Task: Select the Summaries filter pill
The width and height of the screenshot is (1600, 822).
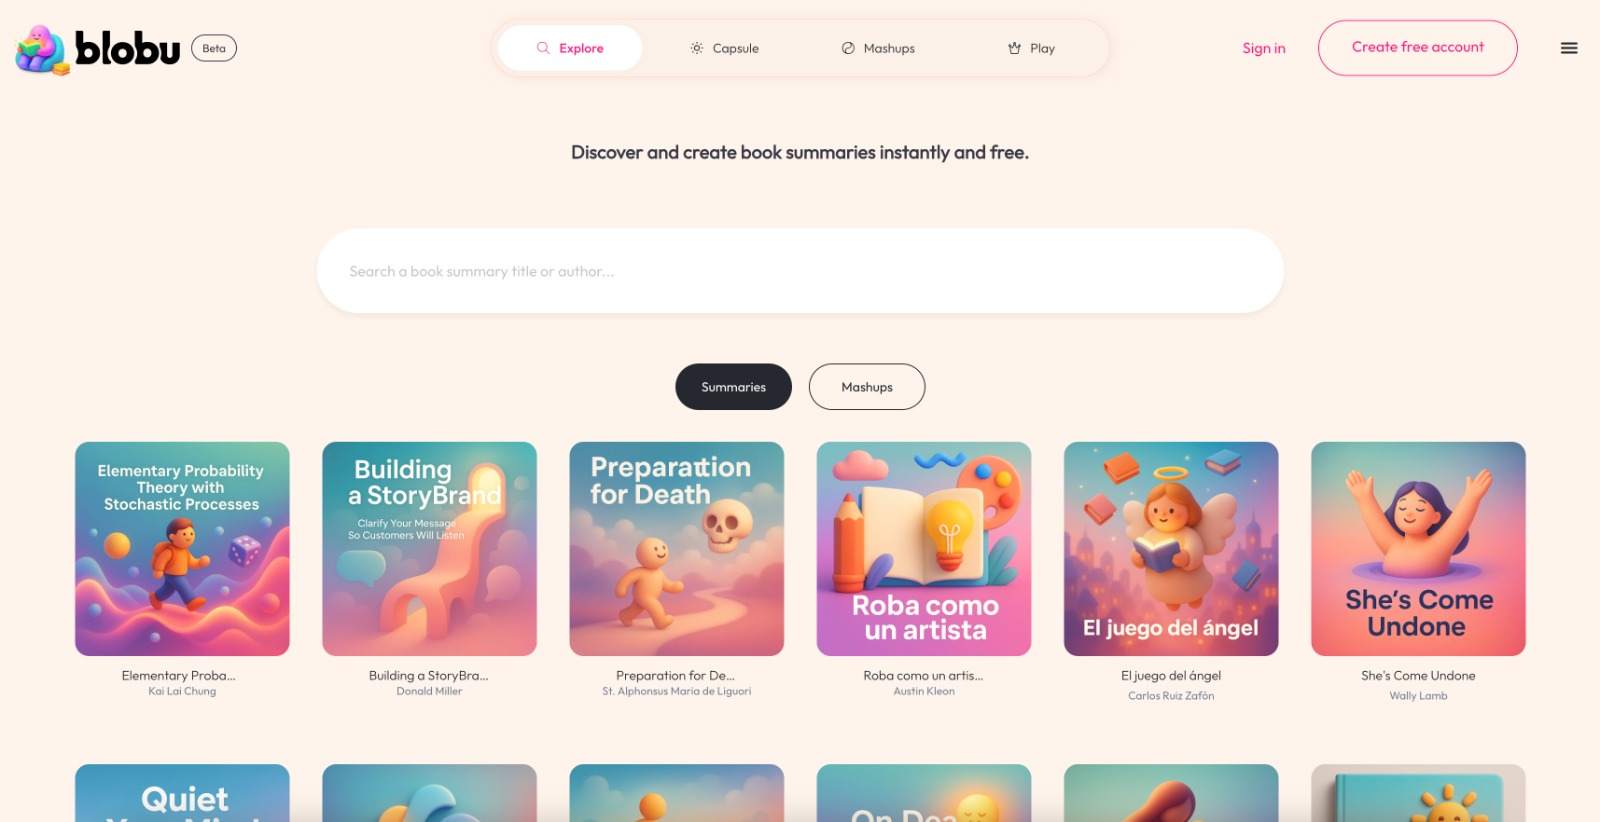Action: tap(733, 387)
